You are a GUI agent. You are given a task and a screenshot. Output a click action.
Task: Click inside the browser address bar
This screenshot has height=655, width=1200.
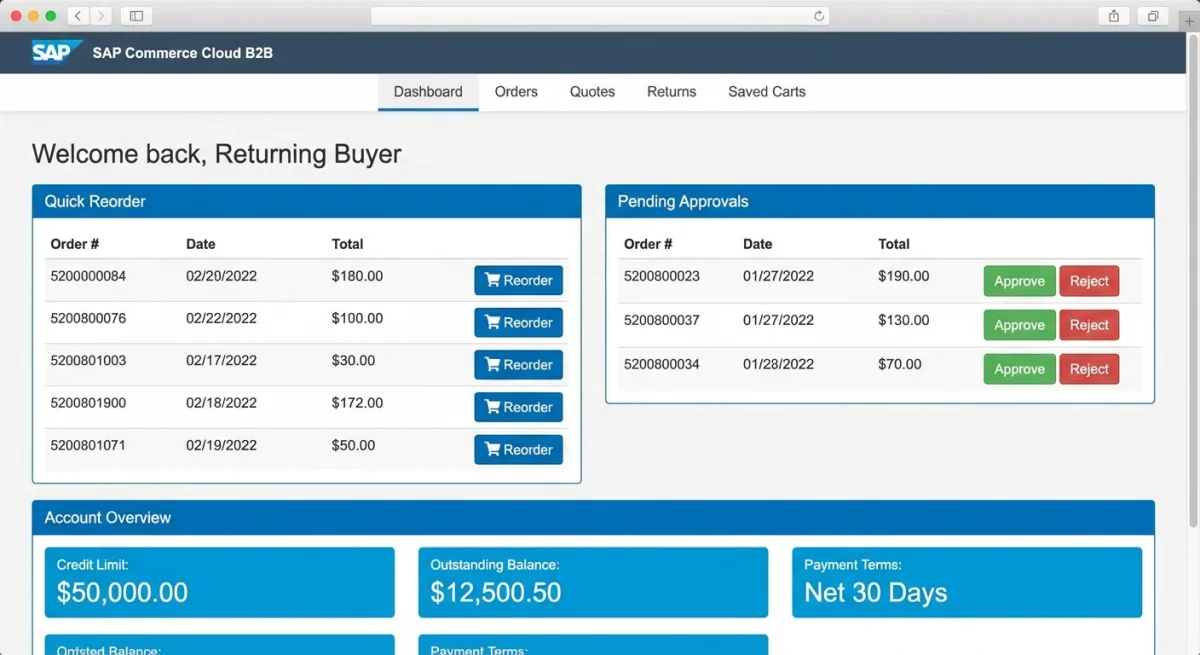pyautogui.click(x=600, y=16)
